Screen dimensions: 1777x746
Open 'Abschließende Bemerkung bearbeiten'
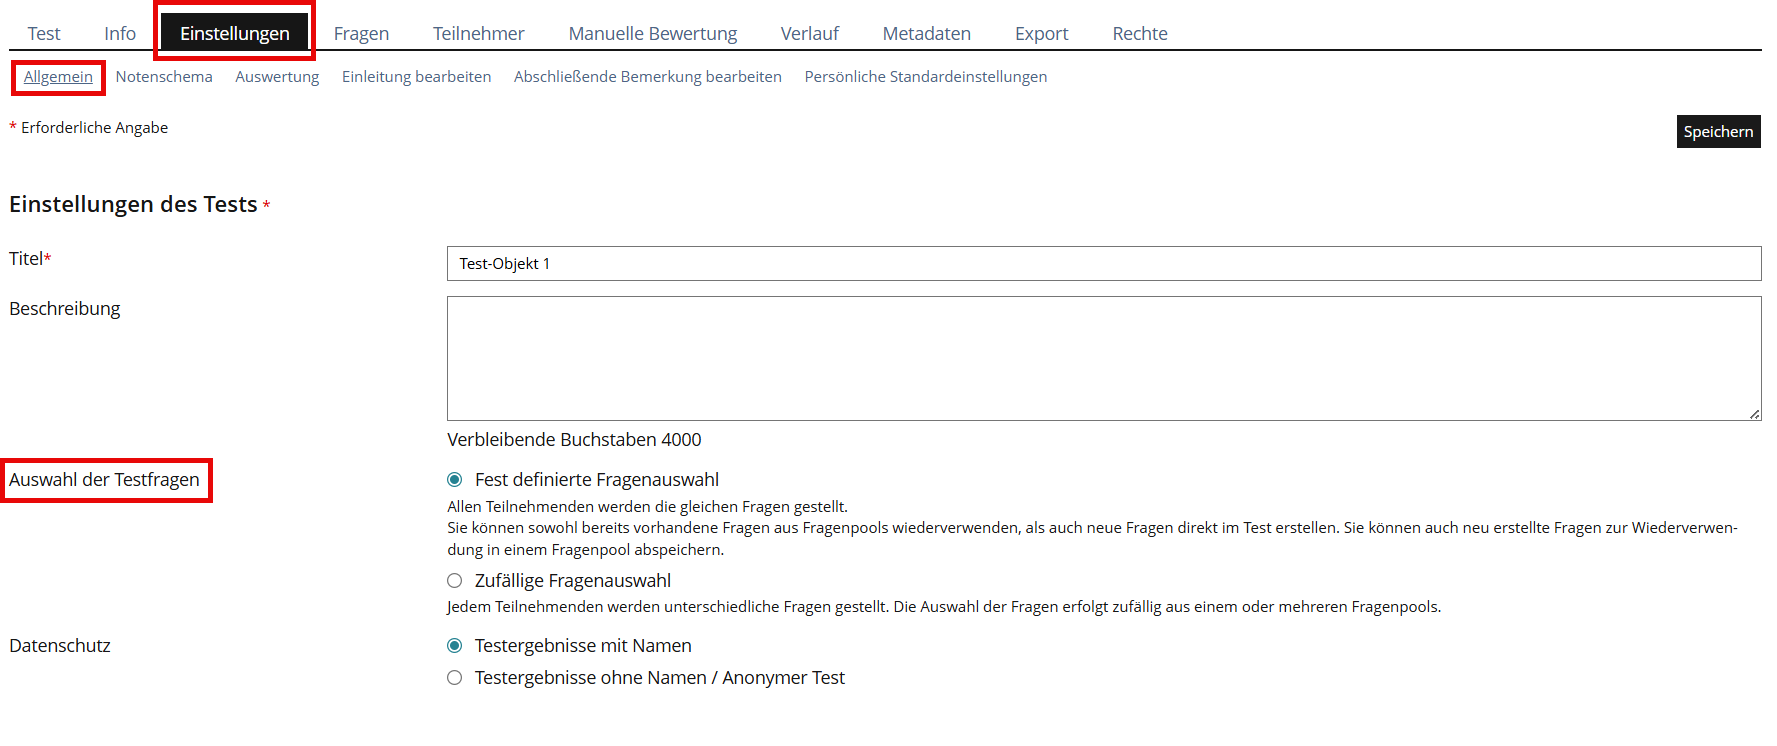coord(647,77)
